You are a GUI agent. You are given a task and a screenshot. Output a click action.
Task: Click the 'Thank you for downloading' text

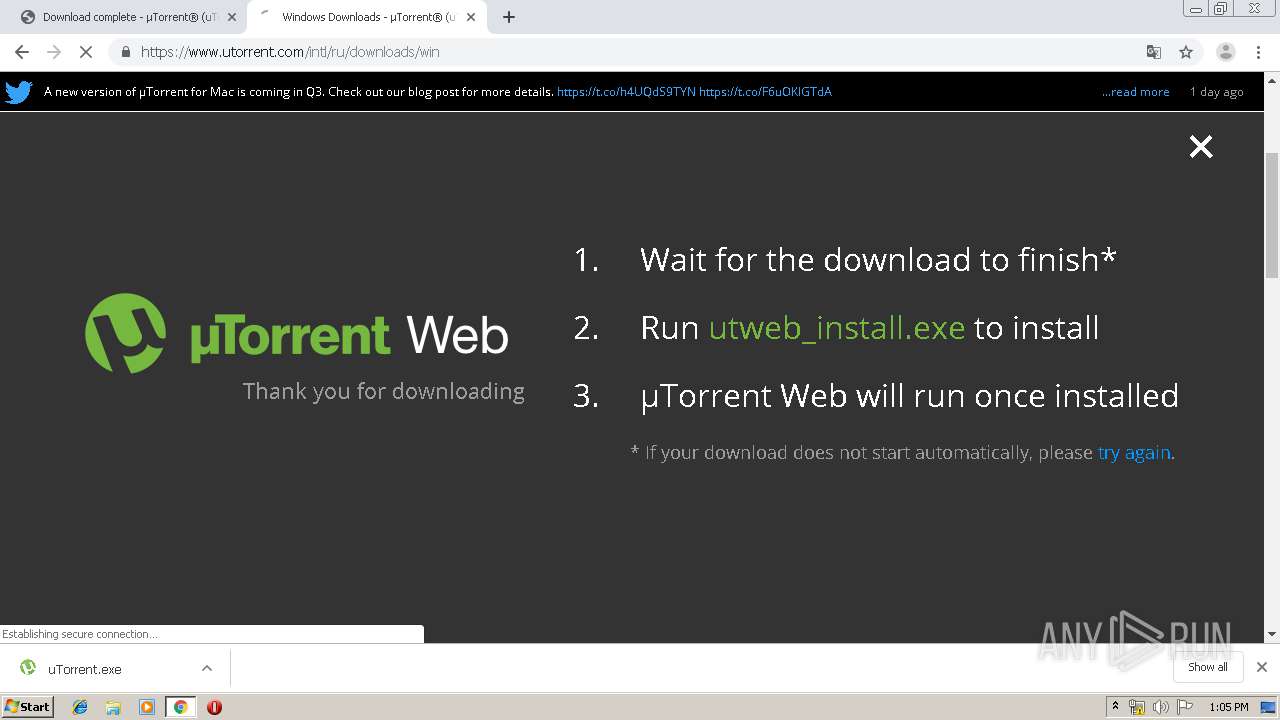coord(384,391)
